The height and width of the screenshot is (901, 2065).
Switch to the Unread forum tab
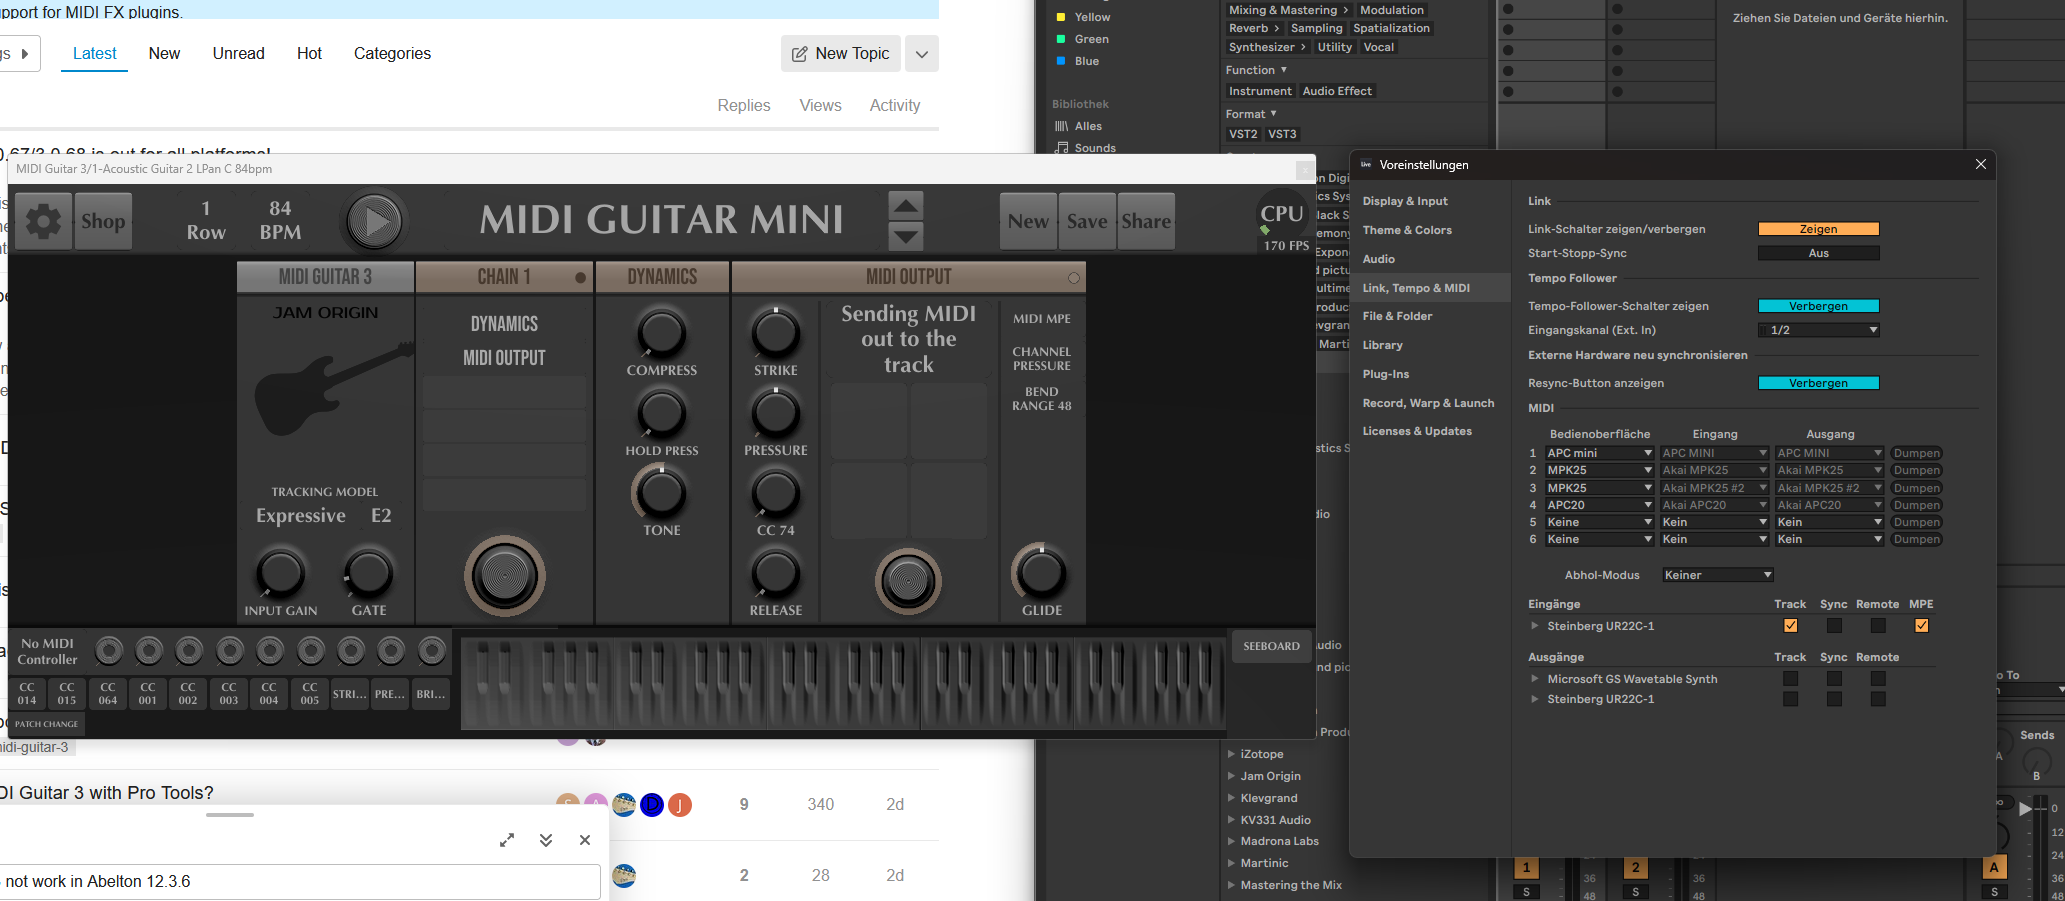click(x=238, y=54)
